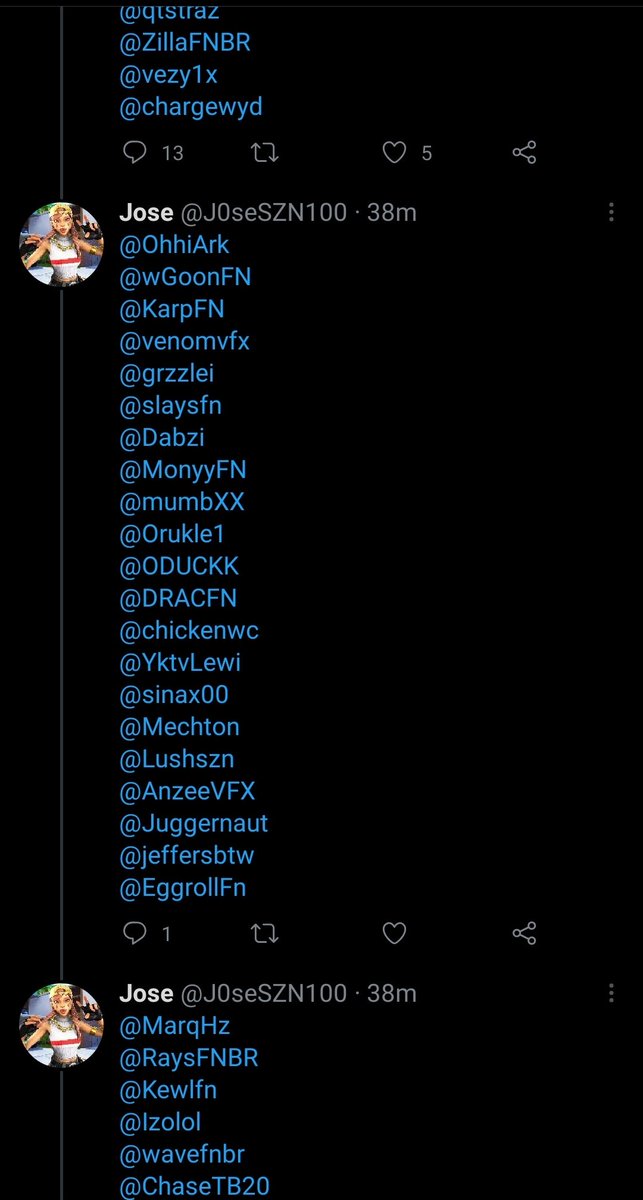The width and height of the screenshot is (643, 1200).
Task: Open the @YktvLewi mention link
Action: pyautogui.click(x=180, y=663)
